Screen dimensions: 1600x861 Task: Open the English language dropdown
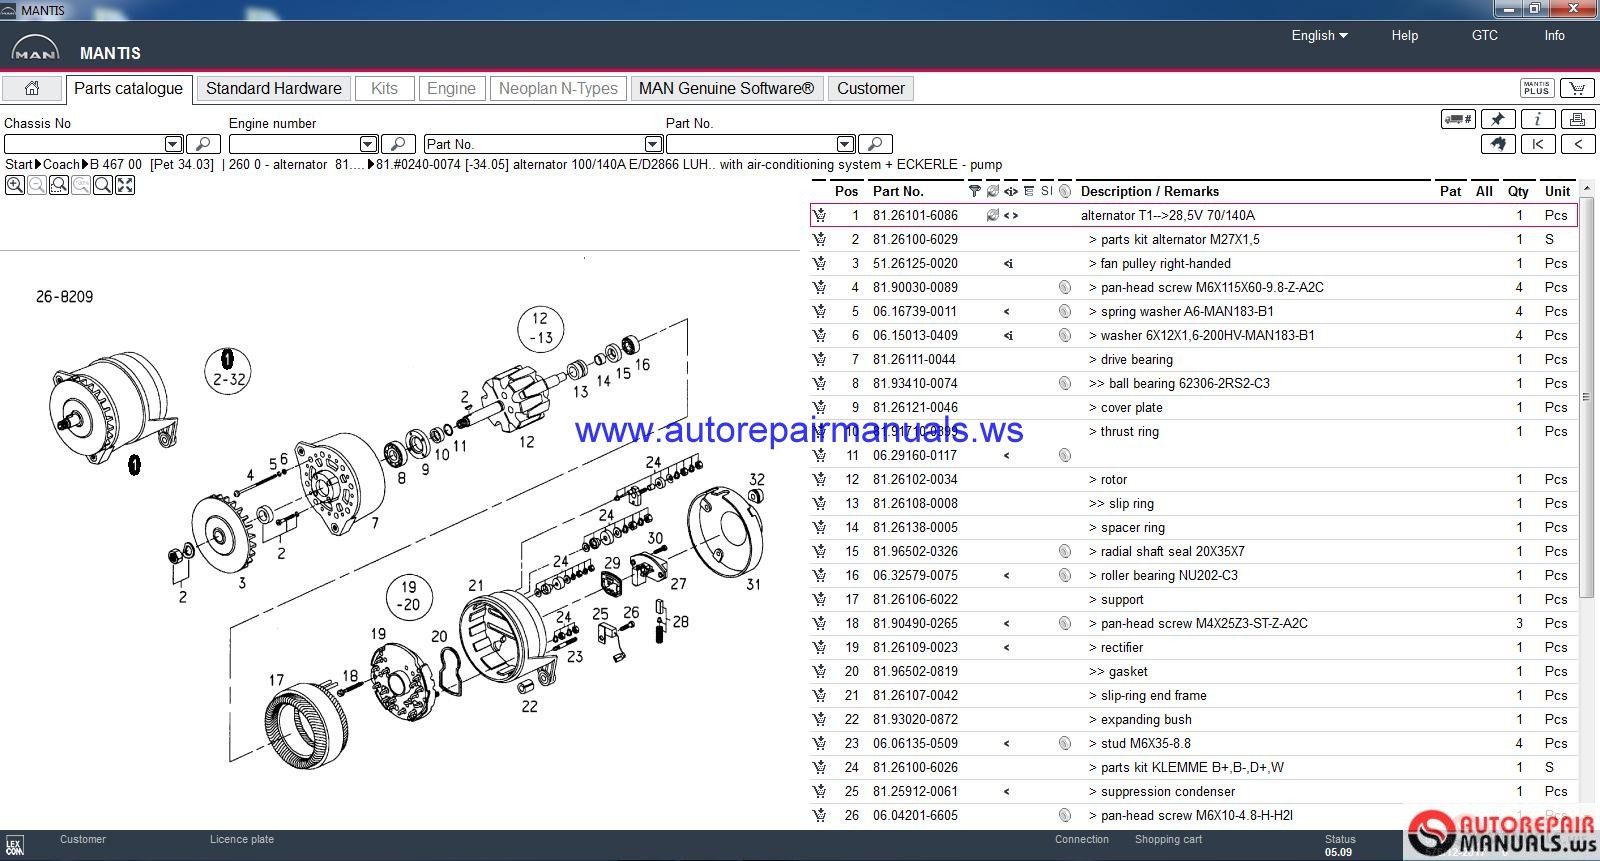pos(1319,35)
